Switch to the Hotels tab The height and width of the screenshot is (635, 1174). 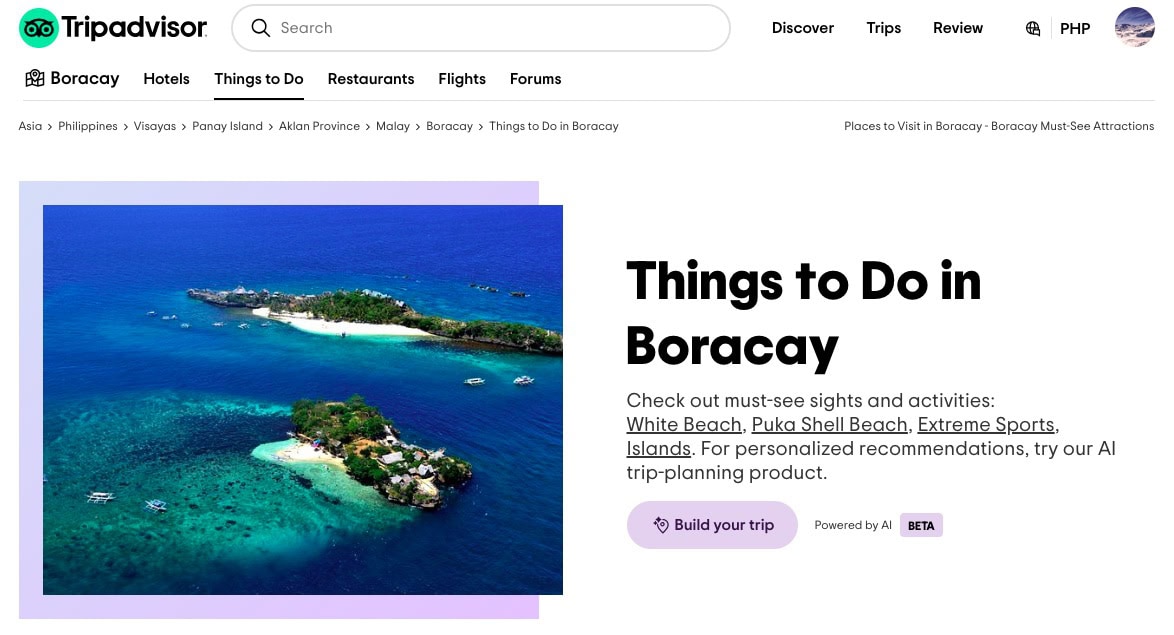click(x=166, y=79)
